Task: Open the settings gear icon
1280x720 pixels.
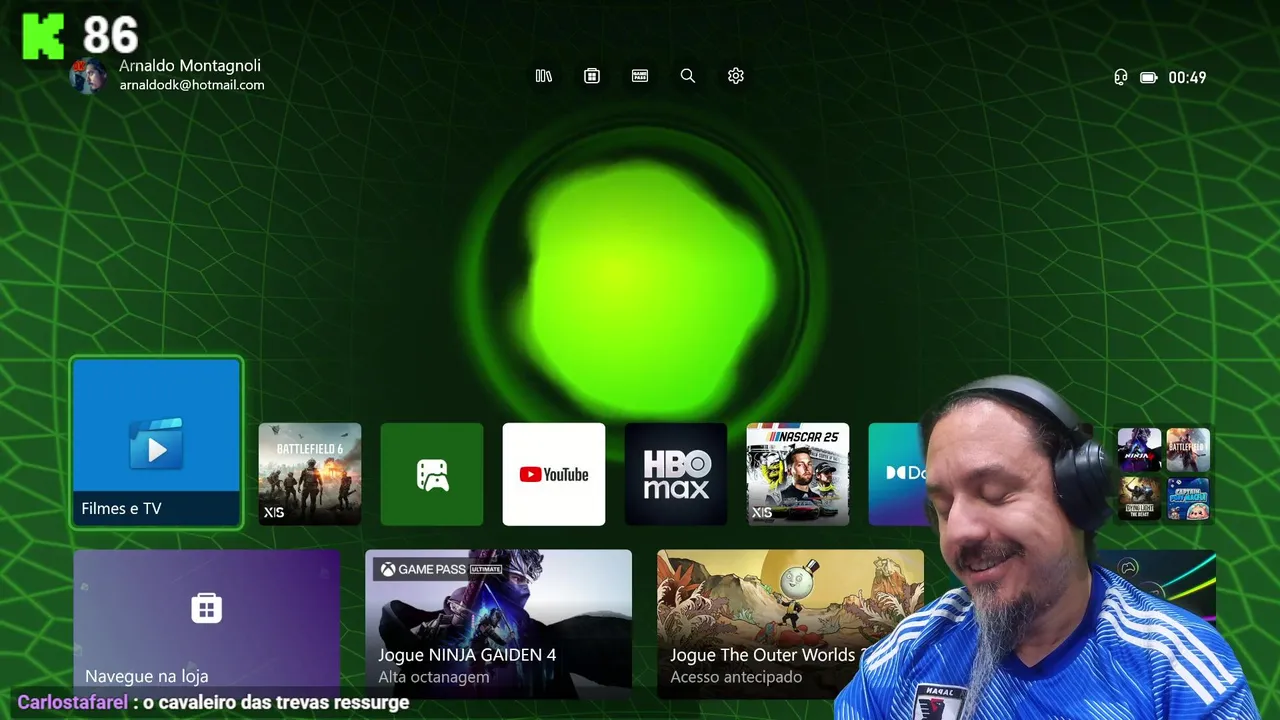Action: 736,76
